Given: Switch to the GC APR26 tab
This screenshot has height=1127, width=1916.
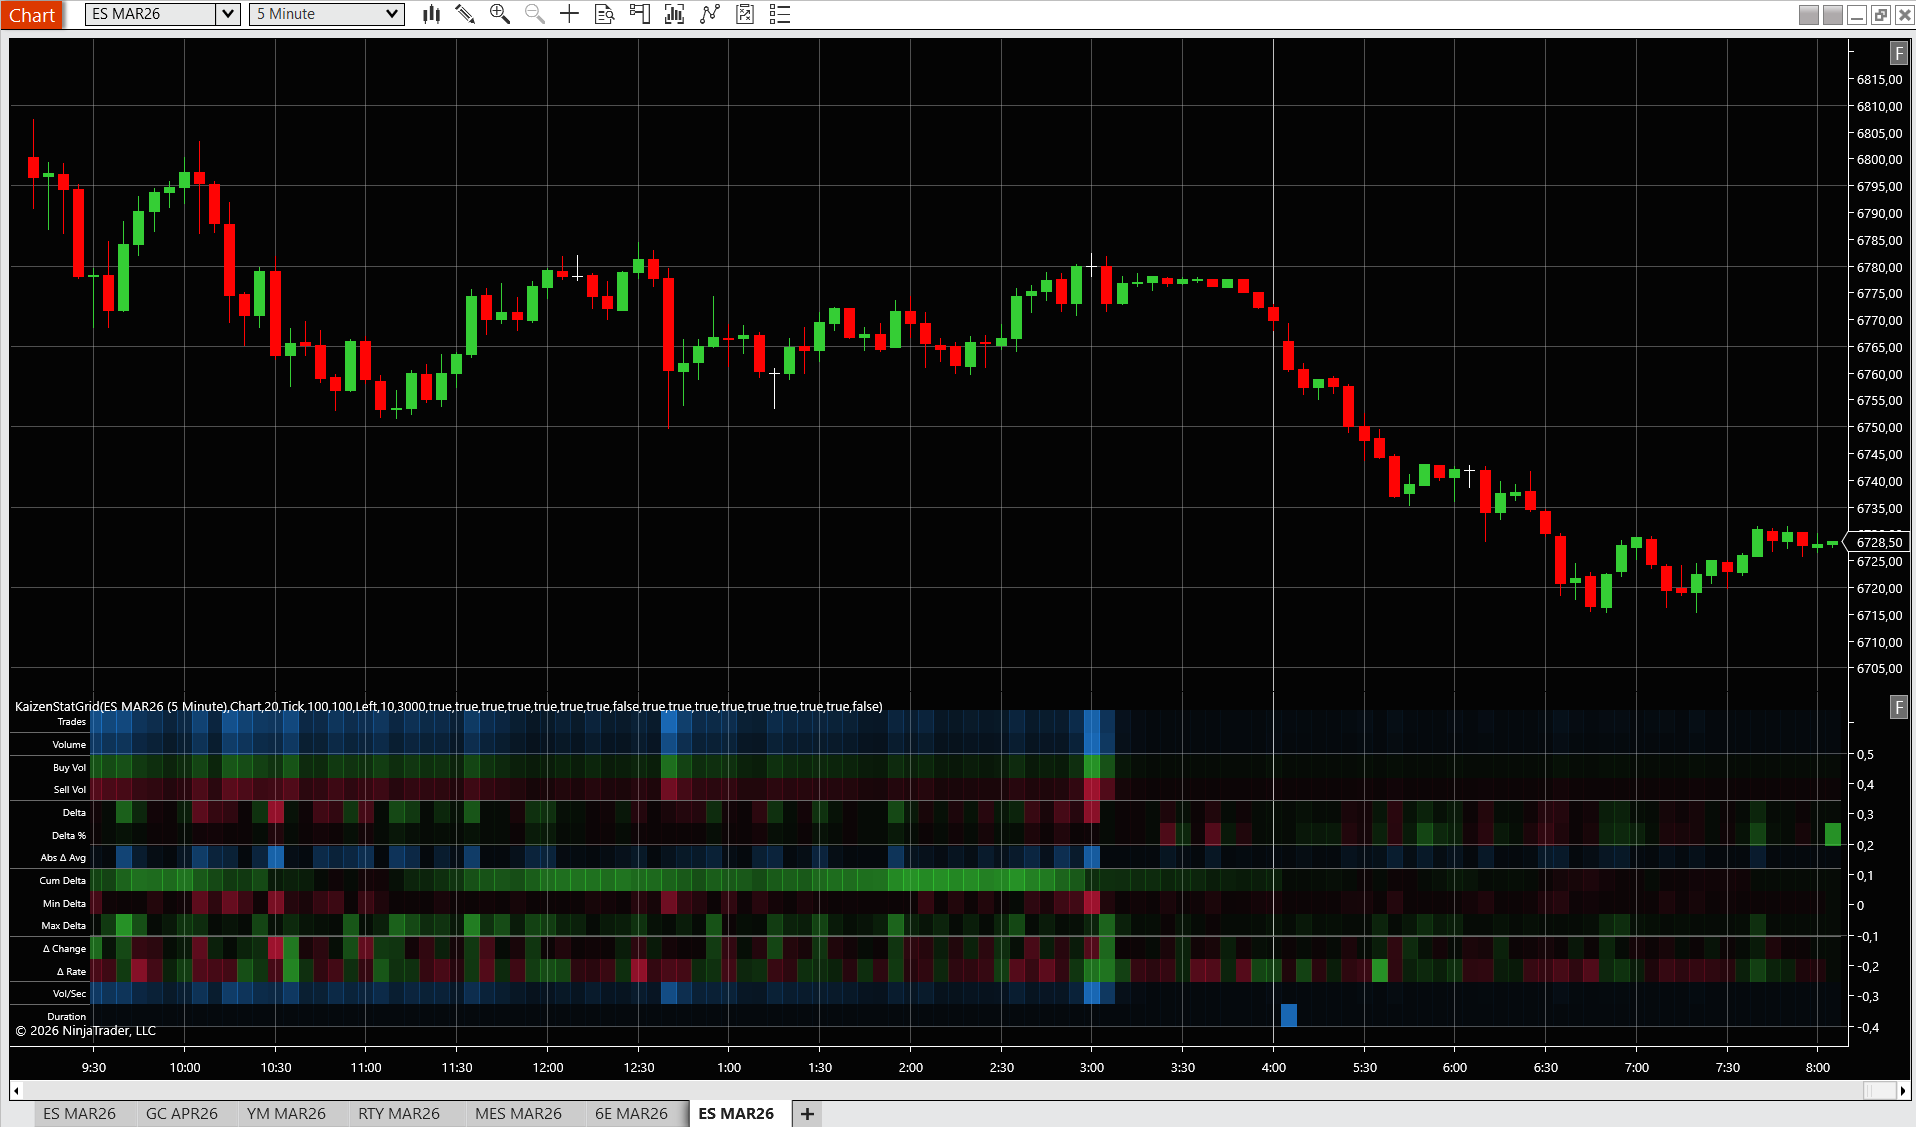Looking at the screenshot, I should 182,1113.
